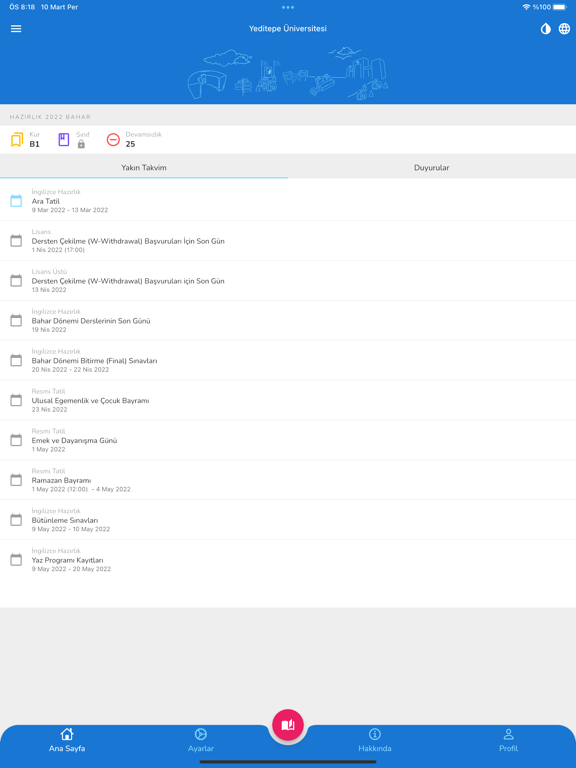The width and height of the screenshot is (576, 768).
Task: Open the hamburger menu
Action: click(x=16, y=29)
